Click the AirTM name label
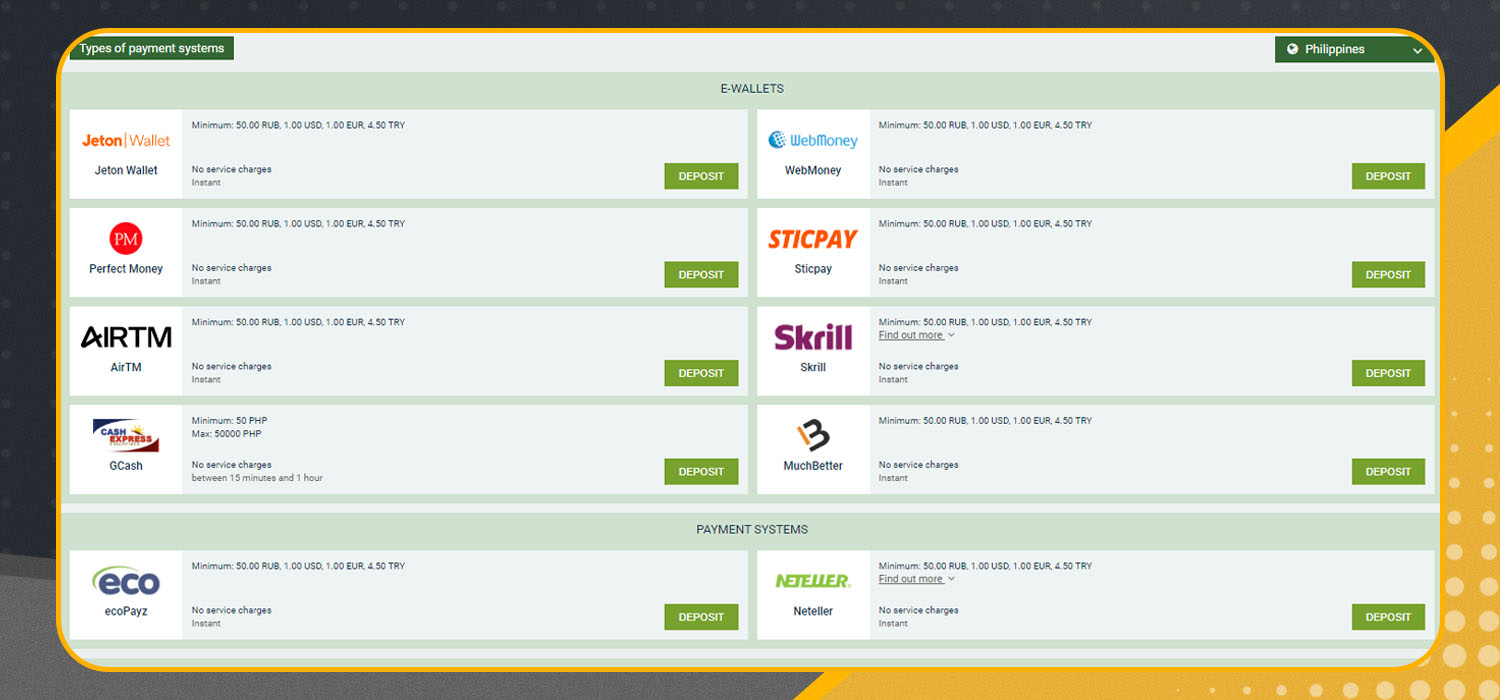Viewport: 1500px width, 700px height. tap(126, 367)
